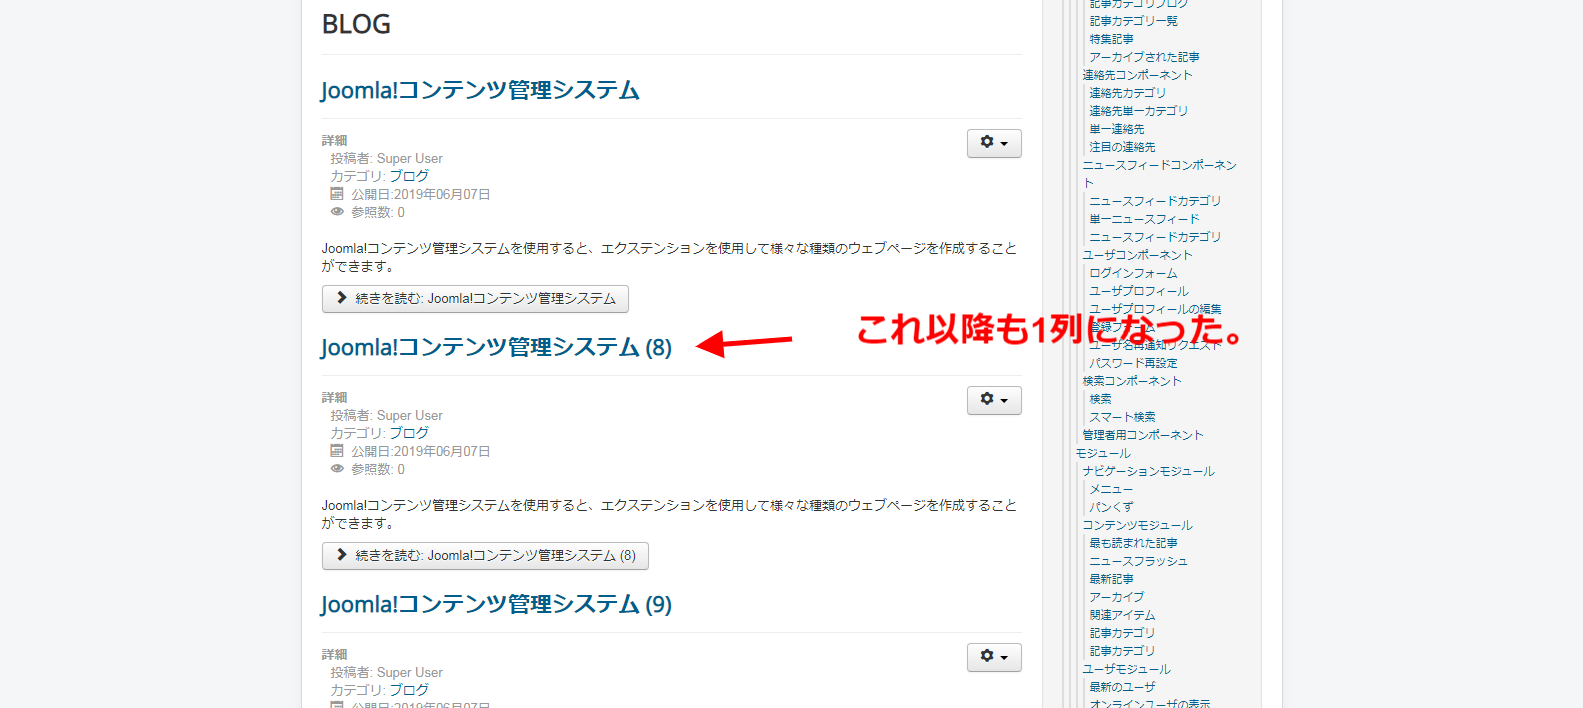The image size is (1583, 708).
Task: Click calendar icon in article (8) details
Action: [x=337, y=451]
